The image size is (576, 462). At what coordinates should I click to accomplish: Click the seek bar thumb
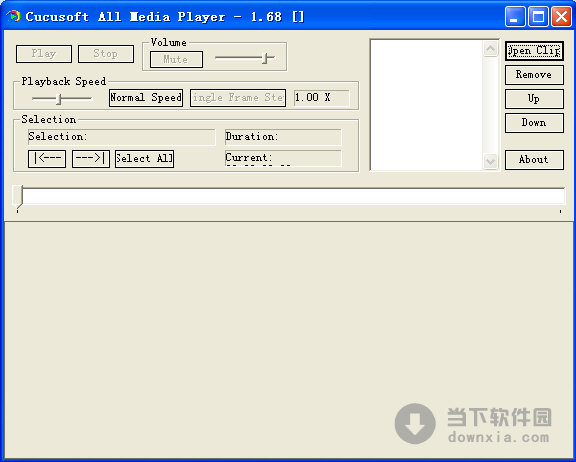pos(17,196)
